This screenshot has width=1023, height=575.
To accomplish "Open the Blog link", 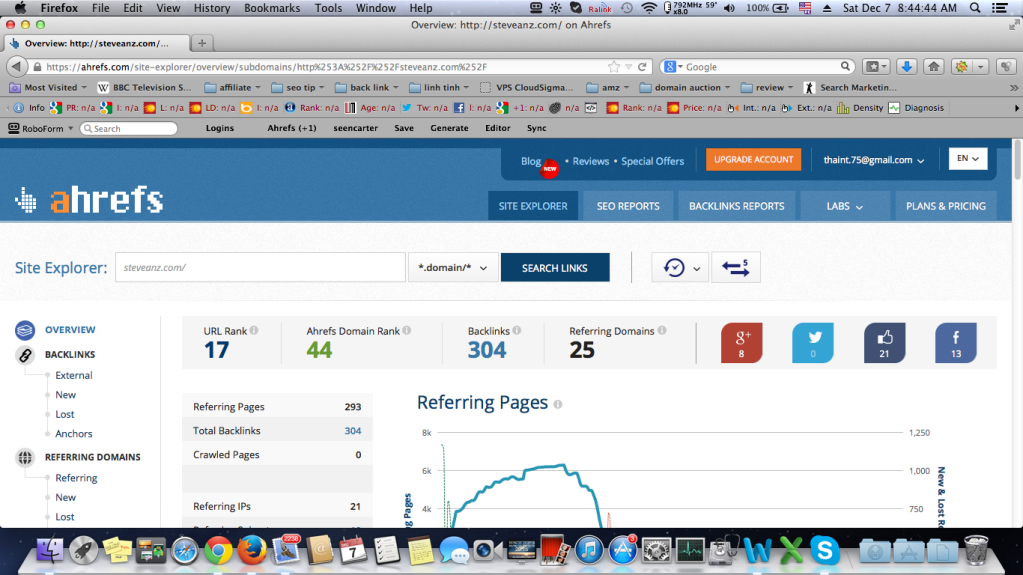I will (x=530, y=161).
